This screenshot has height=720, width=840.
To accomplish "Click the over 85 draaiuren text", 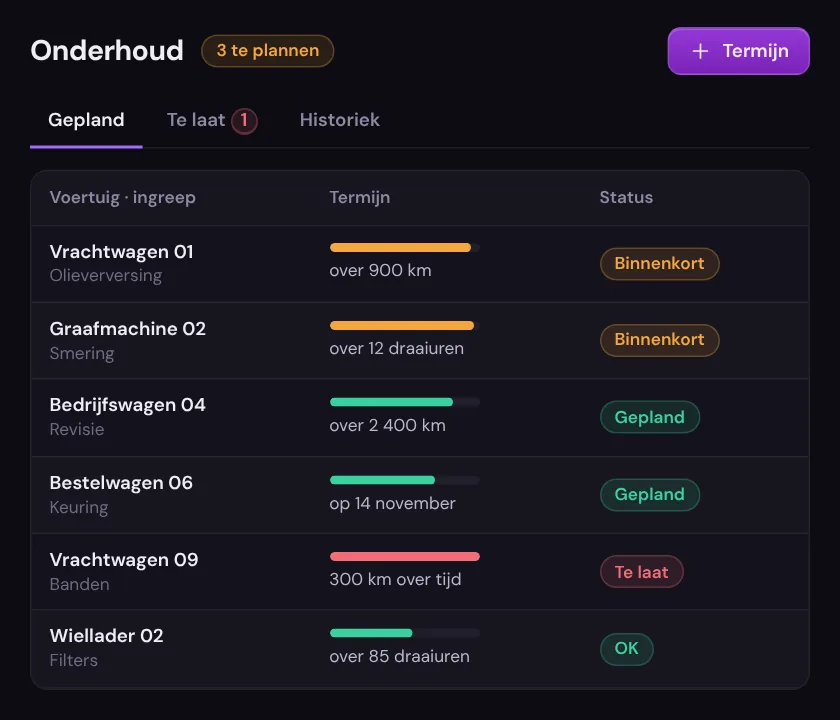I will 400,657.
